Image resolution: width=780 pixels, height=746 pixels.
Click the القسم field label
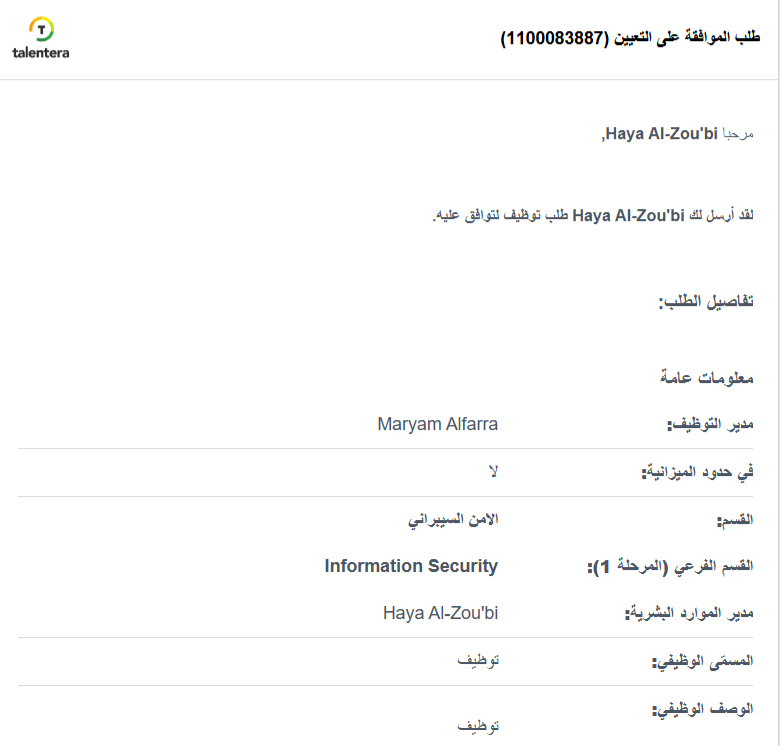pos(735,520)
